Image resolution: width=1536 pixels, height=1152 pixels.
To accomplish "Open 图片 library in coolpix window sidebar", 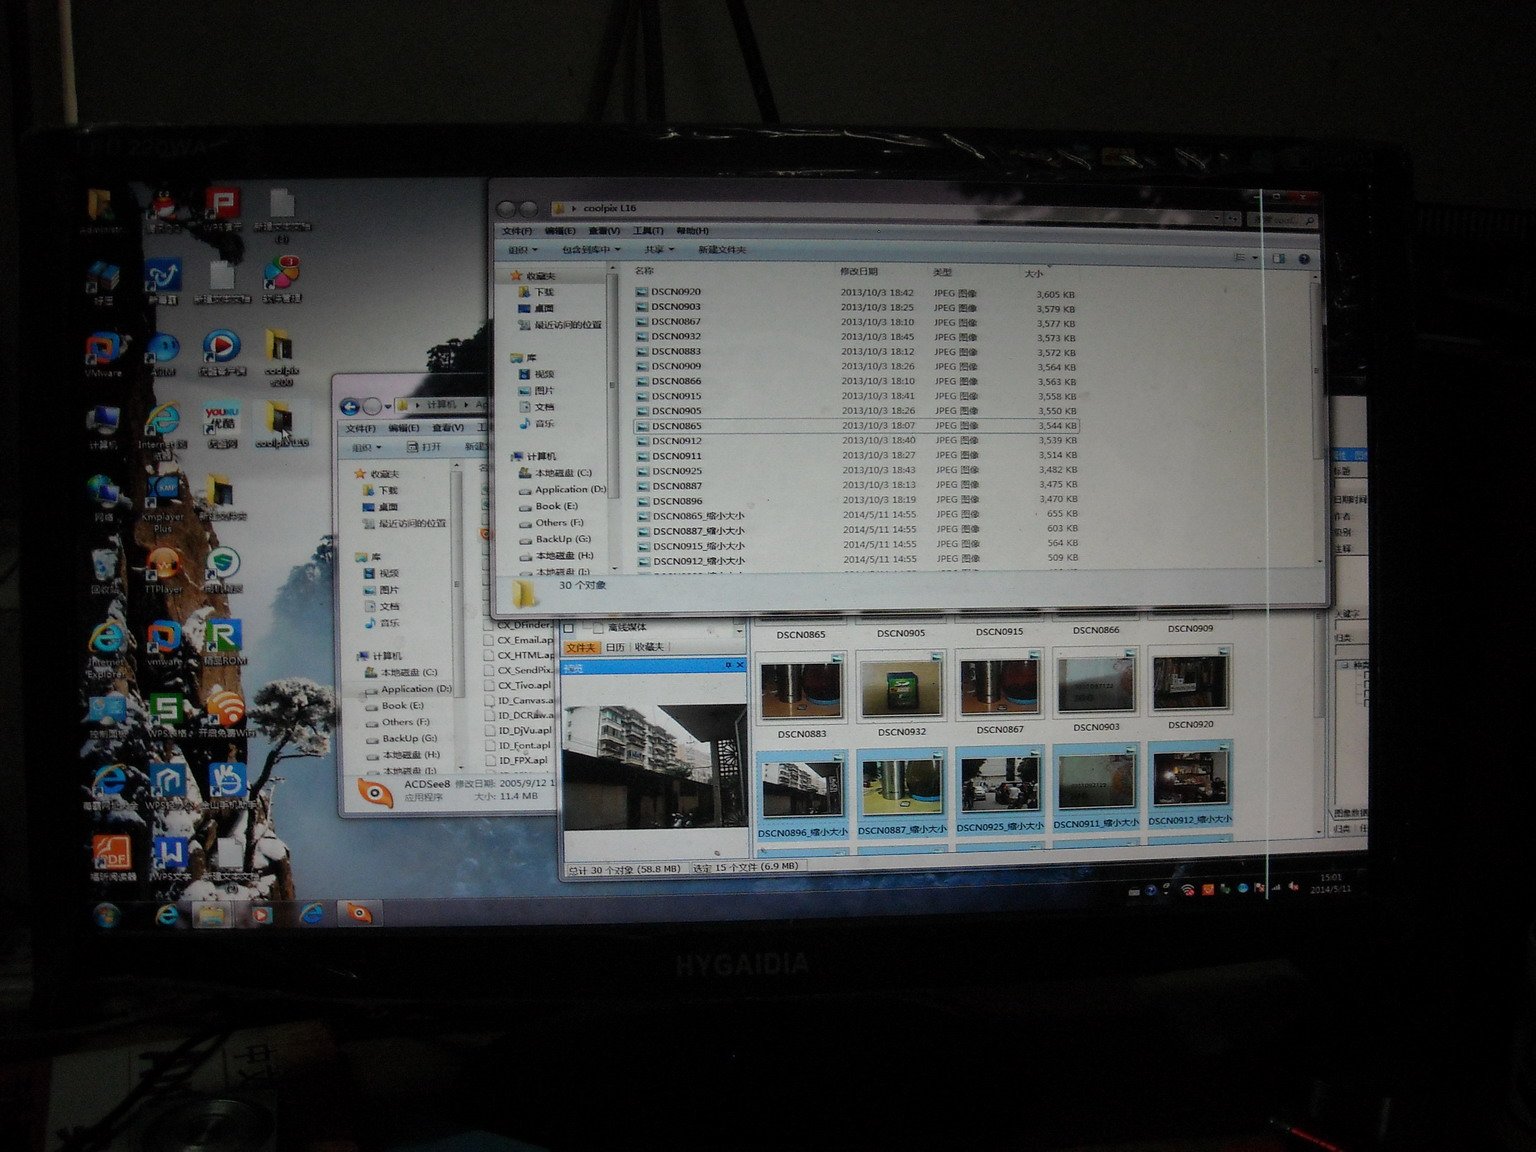I will pyautogui.click(x=537, y=391).
